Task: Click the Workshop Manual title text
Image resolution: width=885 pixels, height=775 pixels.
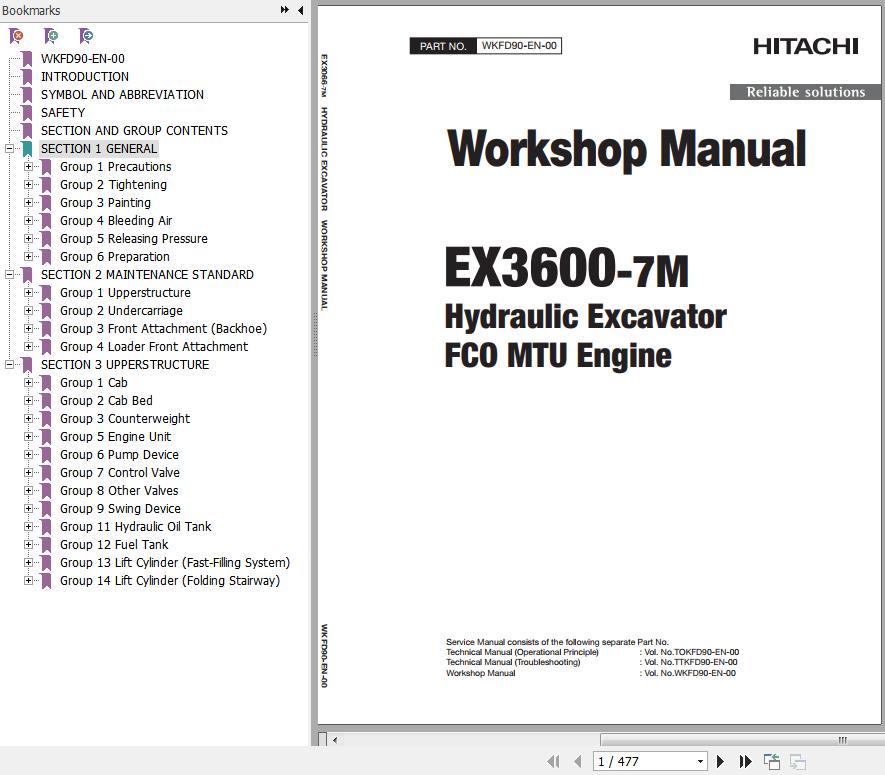Action: 626,149
